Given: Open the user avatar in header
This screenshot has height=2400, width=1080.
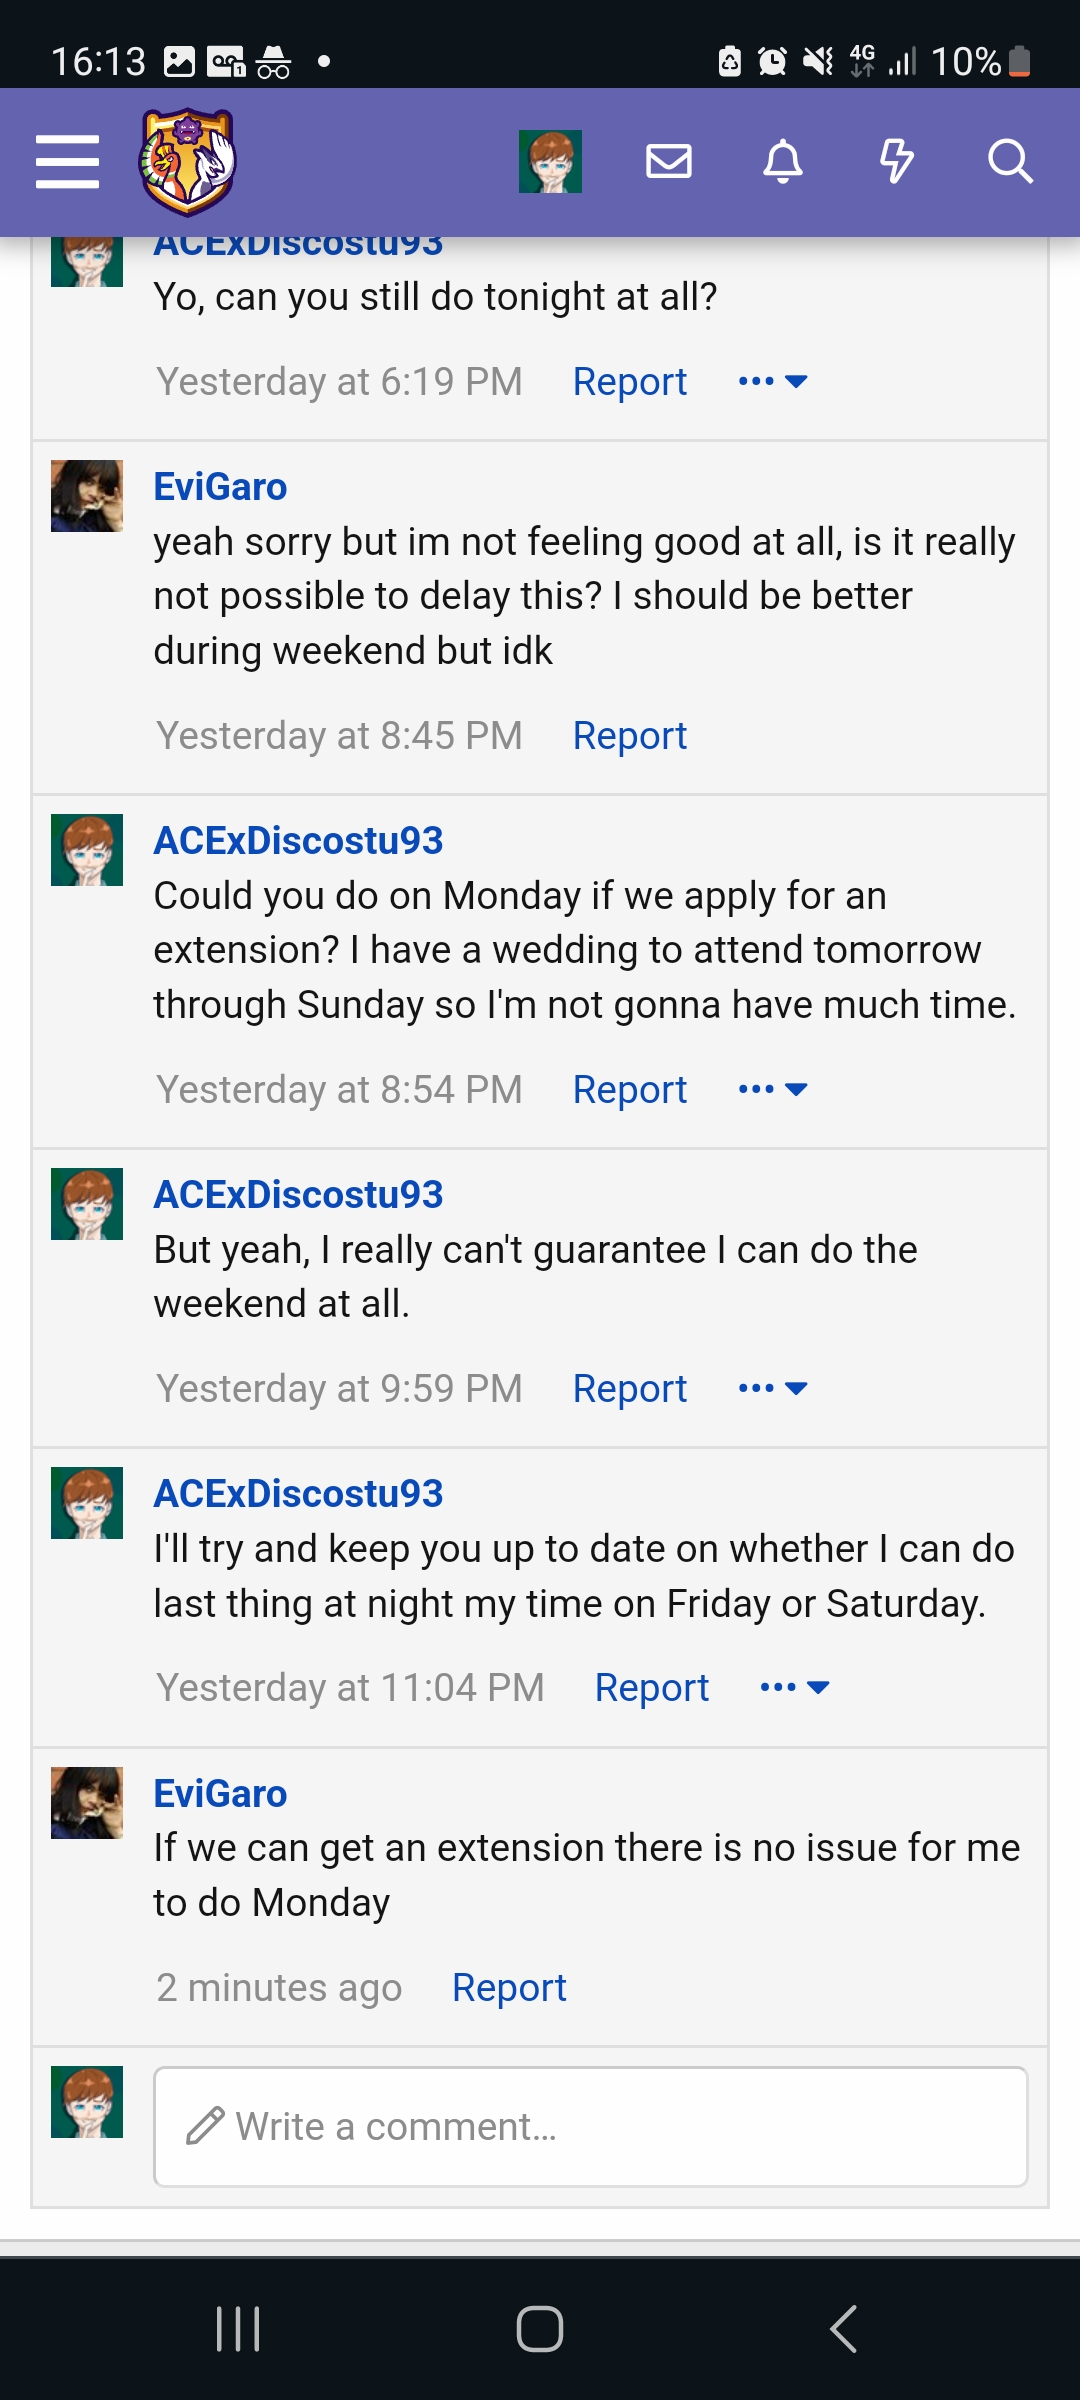Looking at the screenshot, I should coord(550,161).
